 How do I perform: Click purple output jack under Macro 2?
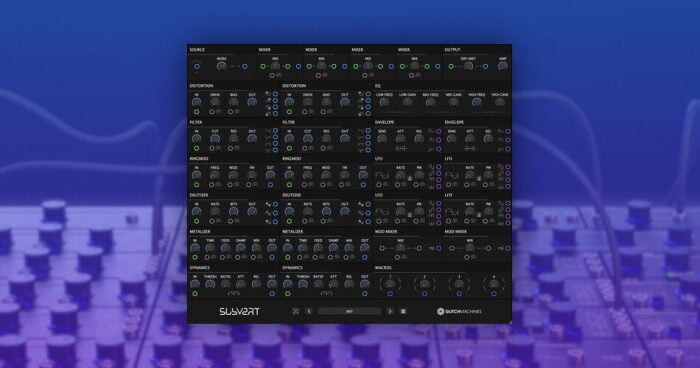[x=425, y=294]
